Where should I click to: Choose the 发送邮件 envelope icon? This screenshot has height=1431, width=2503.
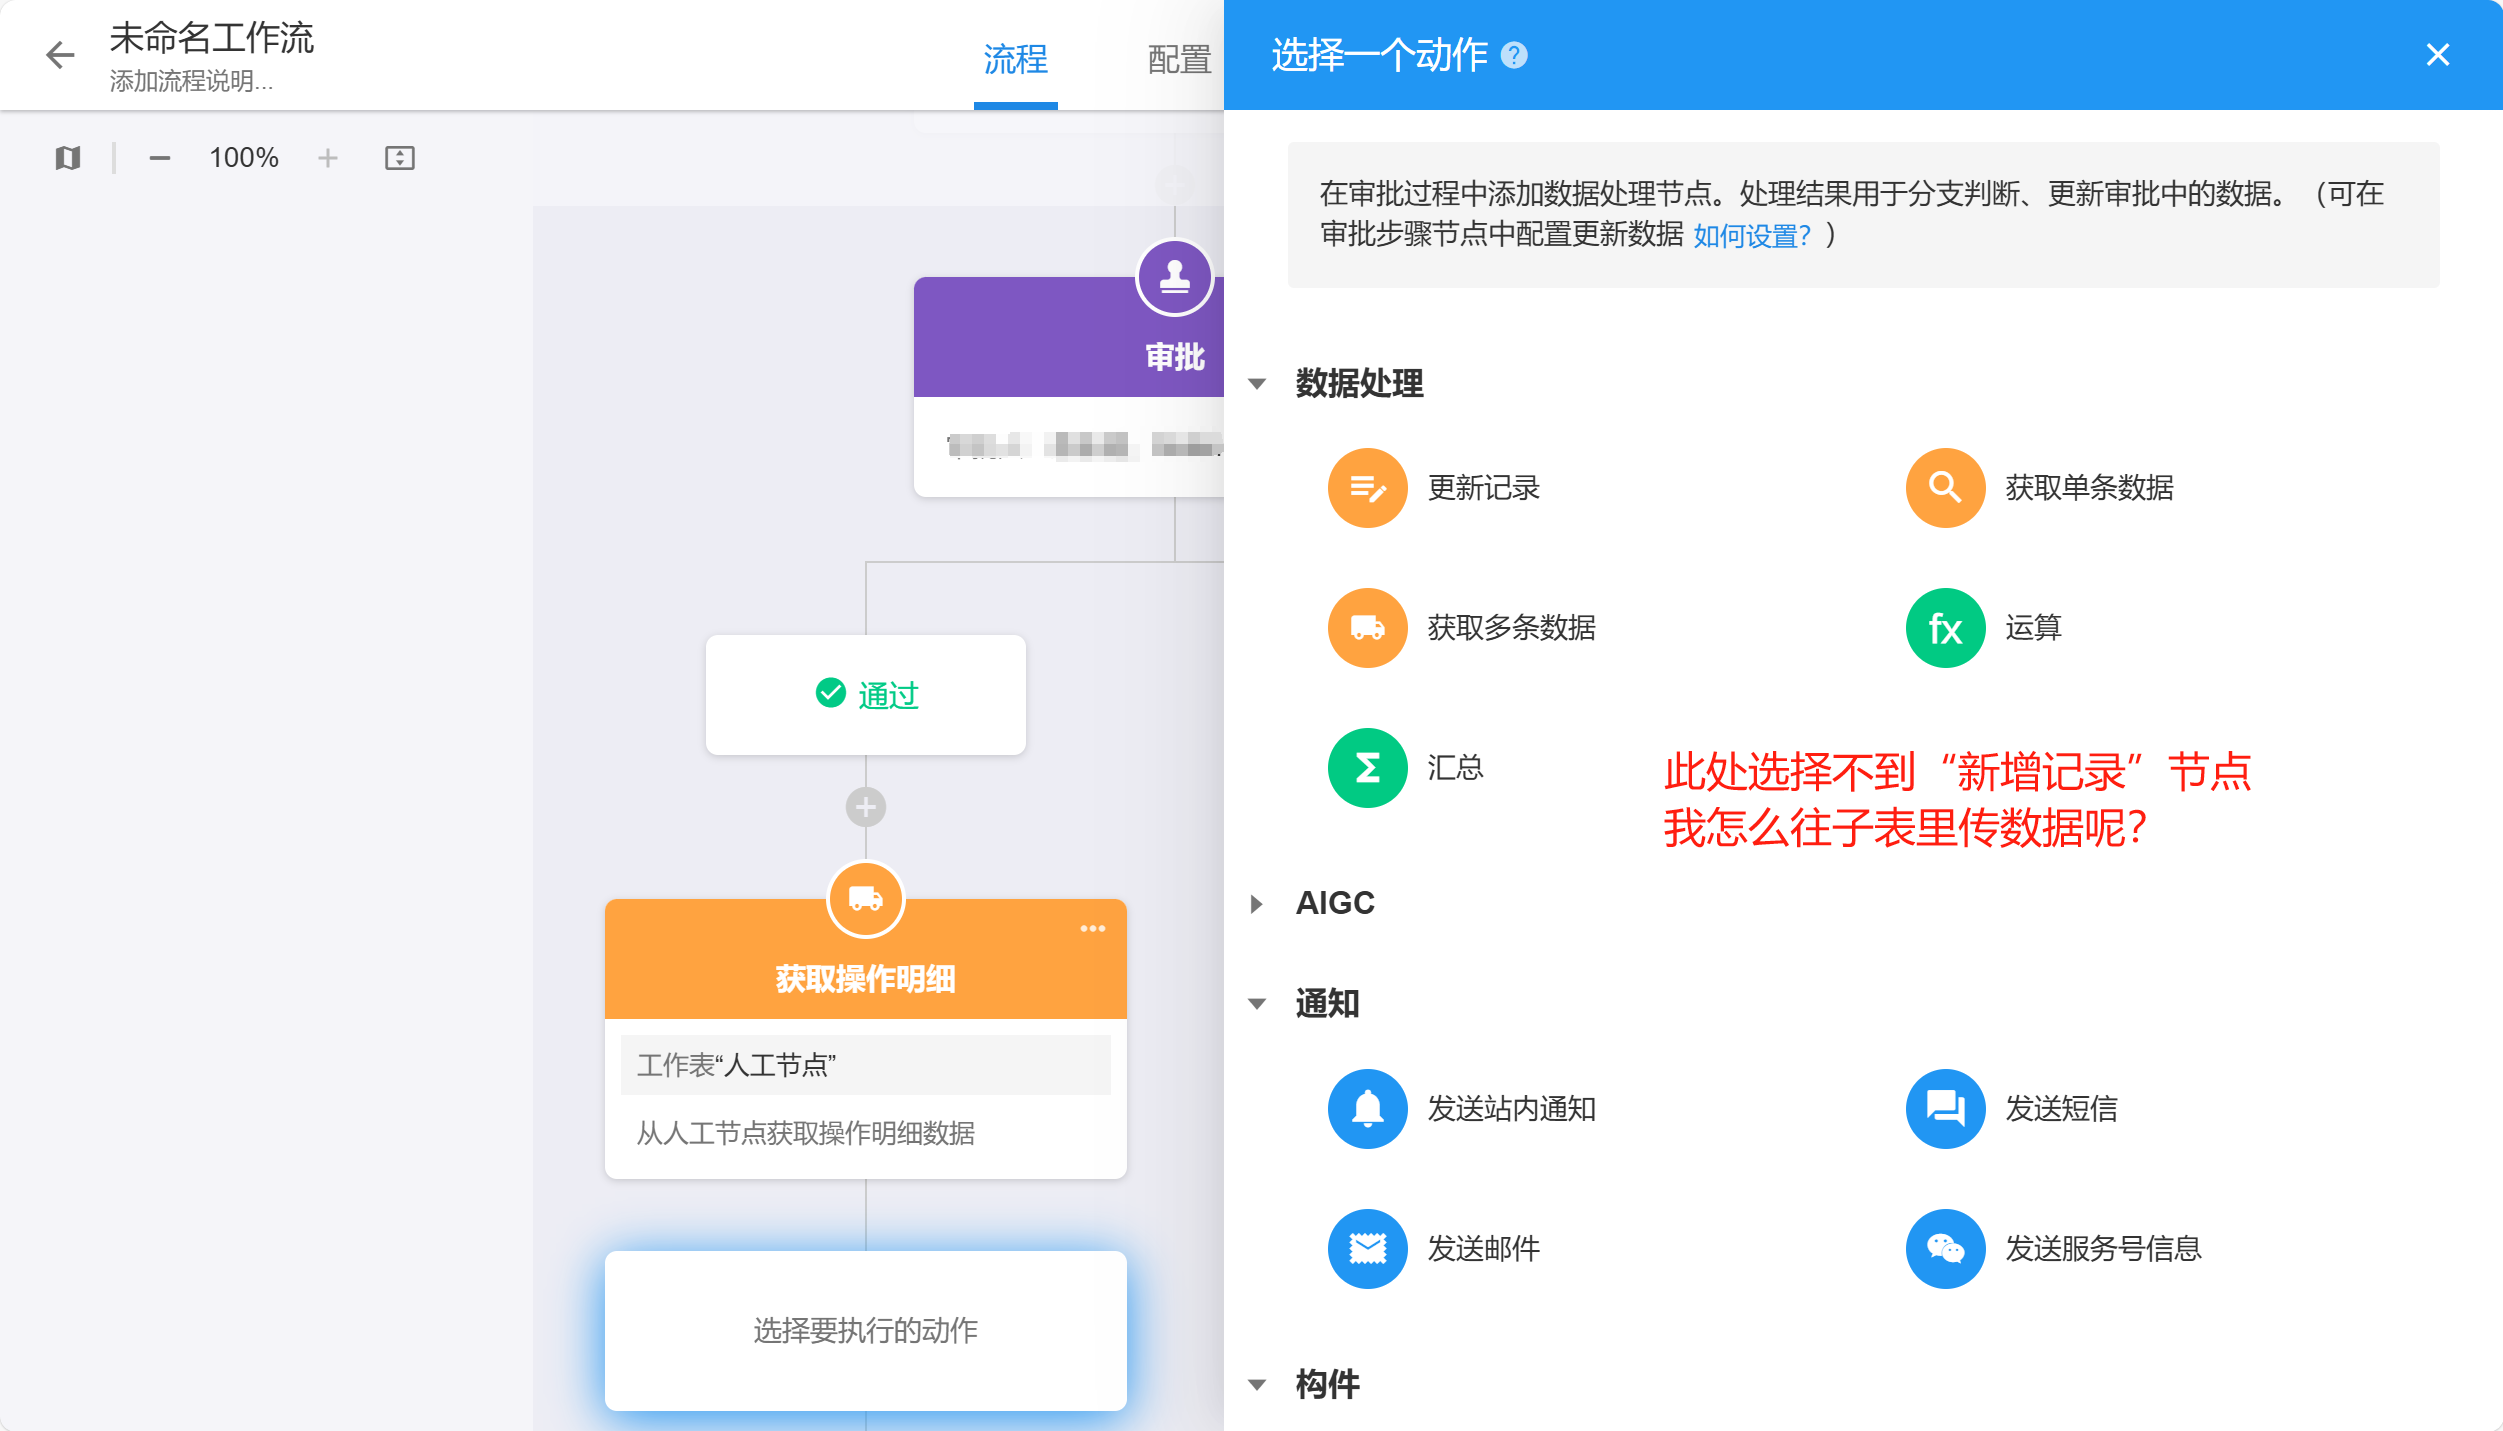(x=1367, y=1249)
